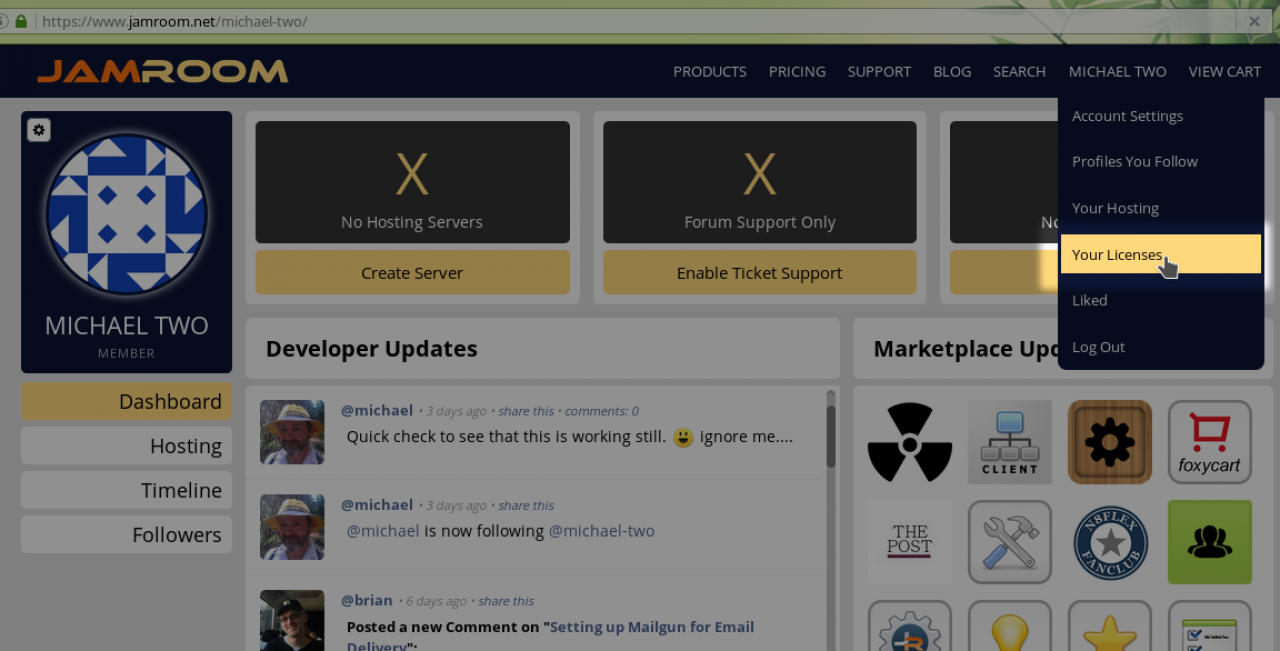Screen dimensions: 1280x651
Task: Expand the Michael Two user menu
Action: [x=1117, y=71]
